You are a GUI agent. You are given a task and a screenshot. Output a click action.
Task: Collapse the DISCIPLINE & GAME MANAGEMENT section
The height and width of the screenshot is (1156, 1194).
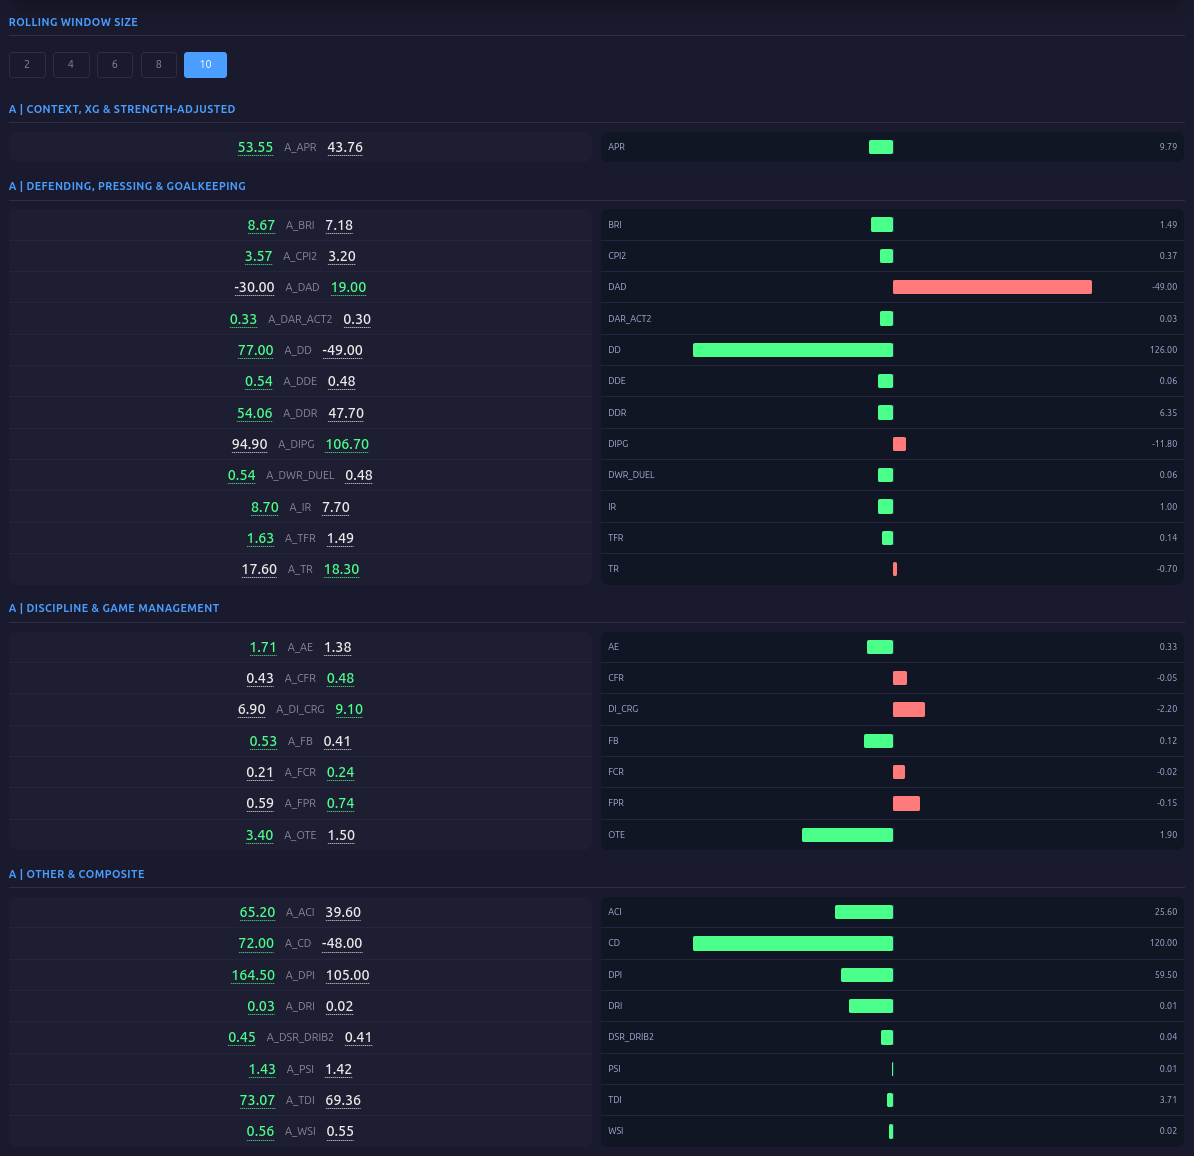[115, 607]
